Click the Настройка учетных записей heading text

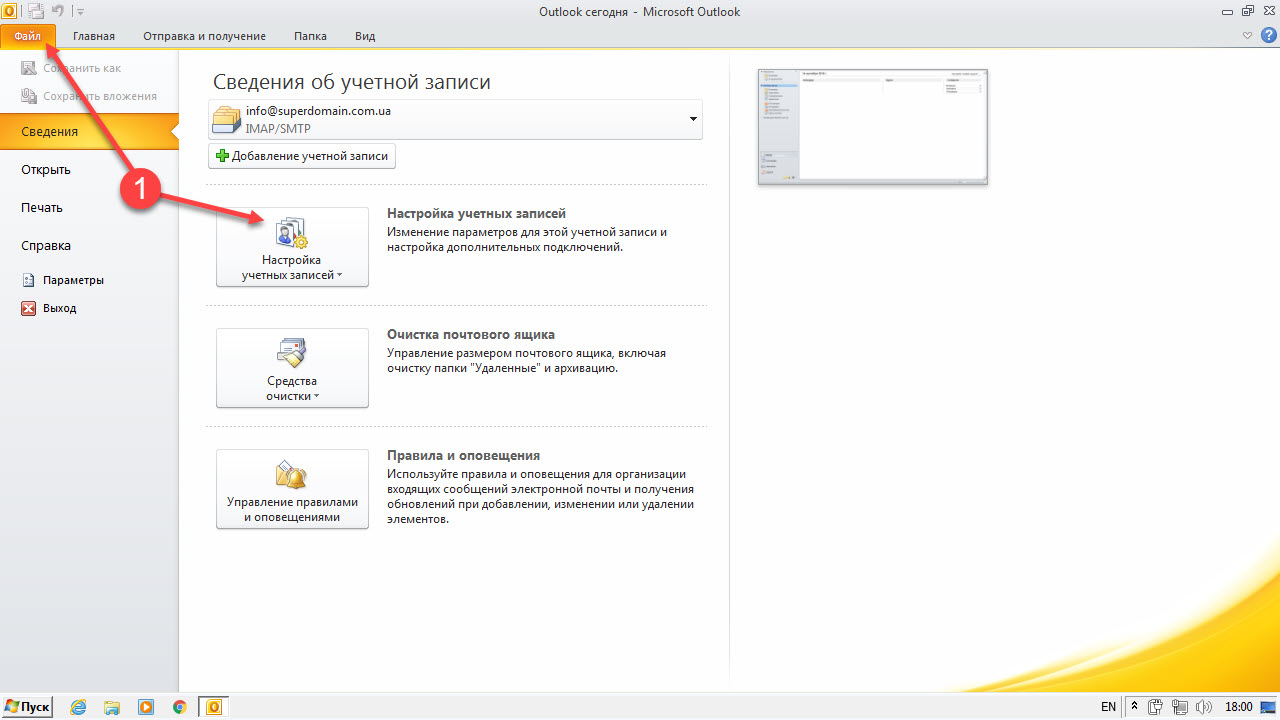[x=476, y=213]
